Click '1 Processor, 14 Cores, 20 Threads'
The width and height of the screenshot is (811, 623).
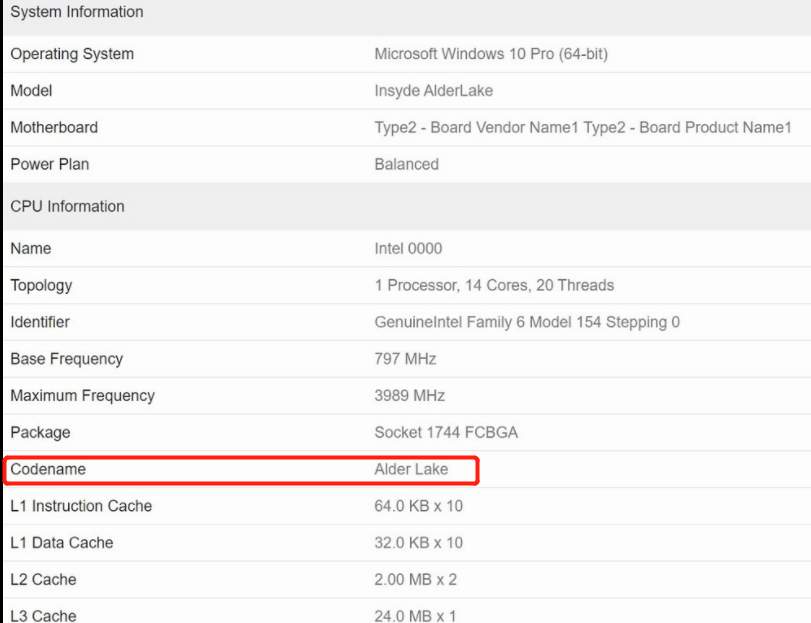coord(494,285)
